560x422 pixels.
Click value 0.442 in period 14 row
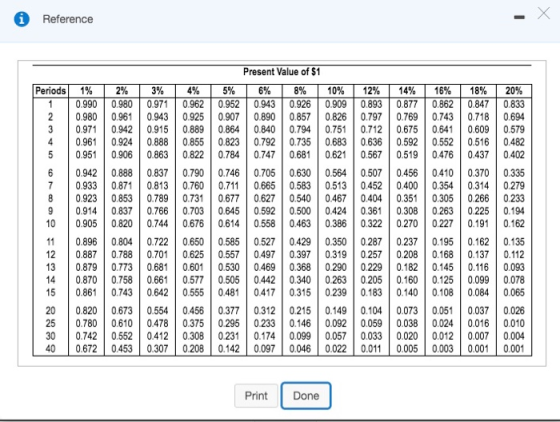(264, 280)
